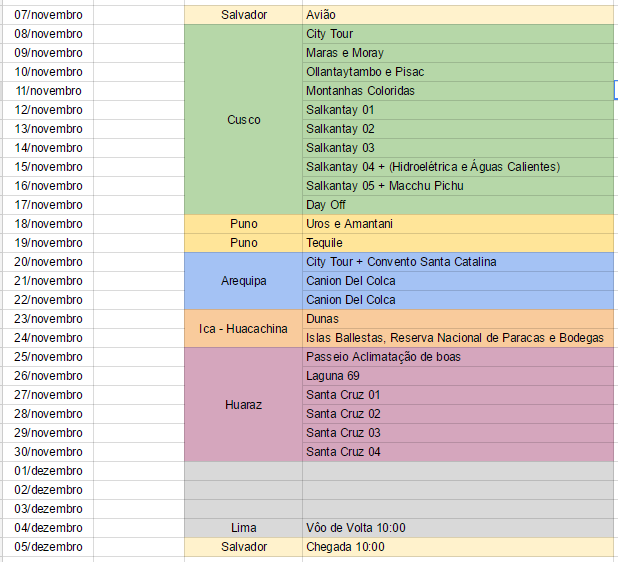Select the Montanhas Coloridas cell
Image resolution: width=618 pixels, height=562 pixels.
(457, 91)
